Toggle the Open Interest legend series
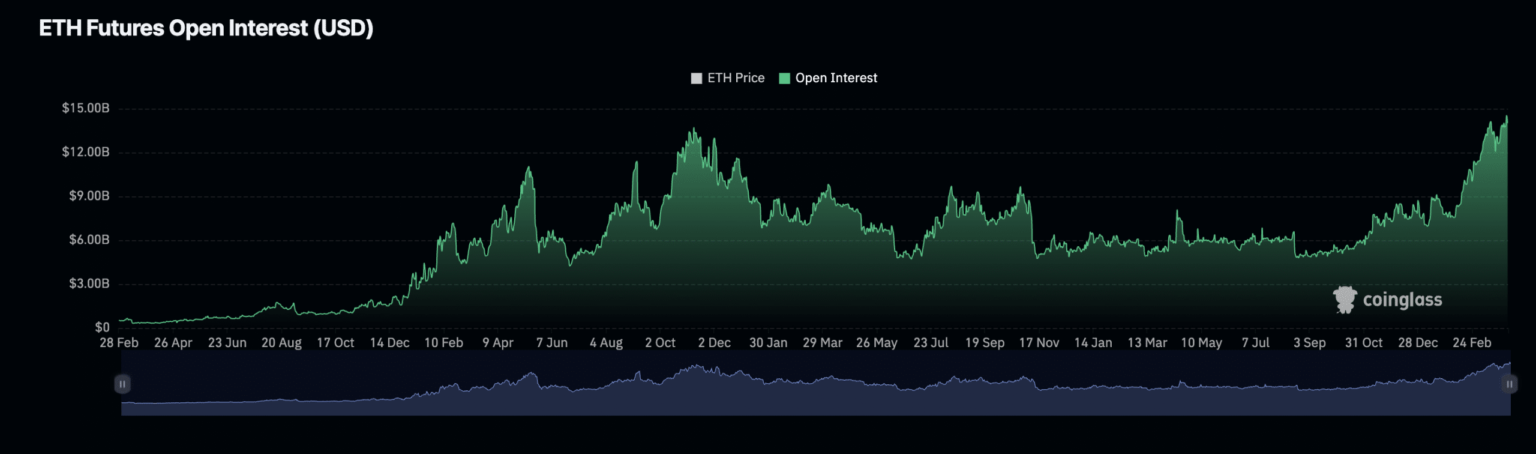Viewport: 1536px width, 454px height. (836, 78)
